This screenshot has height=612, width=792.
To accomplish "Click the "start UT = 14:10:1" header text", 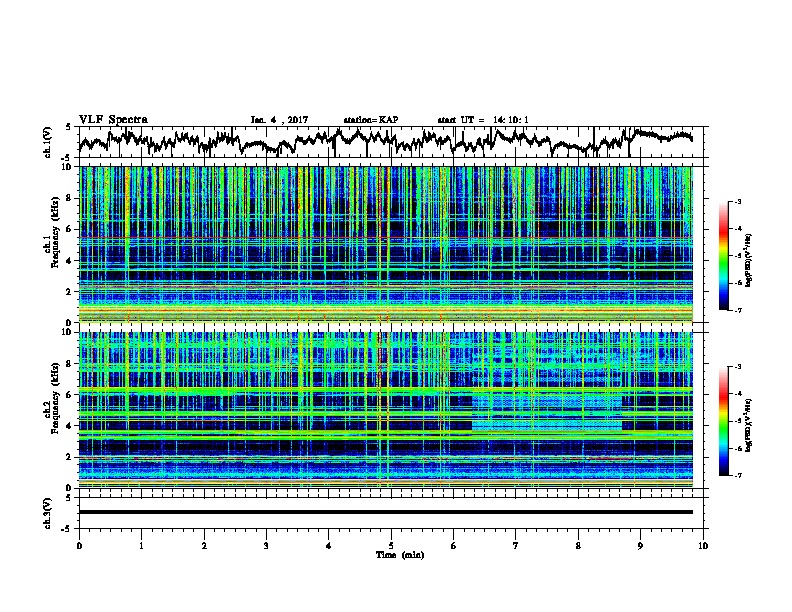I will [x=483, y=120].
